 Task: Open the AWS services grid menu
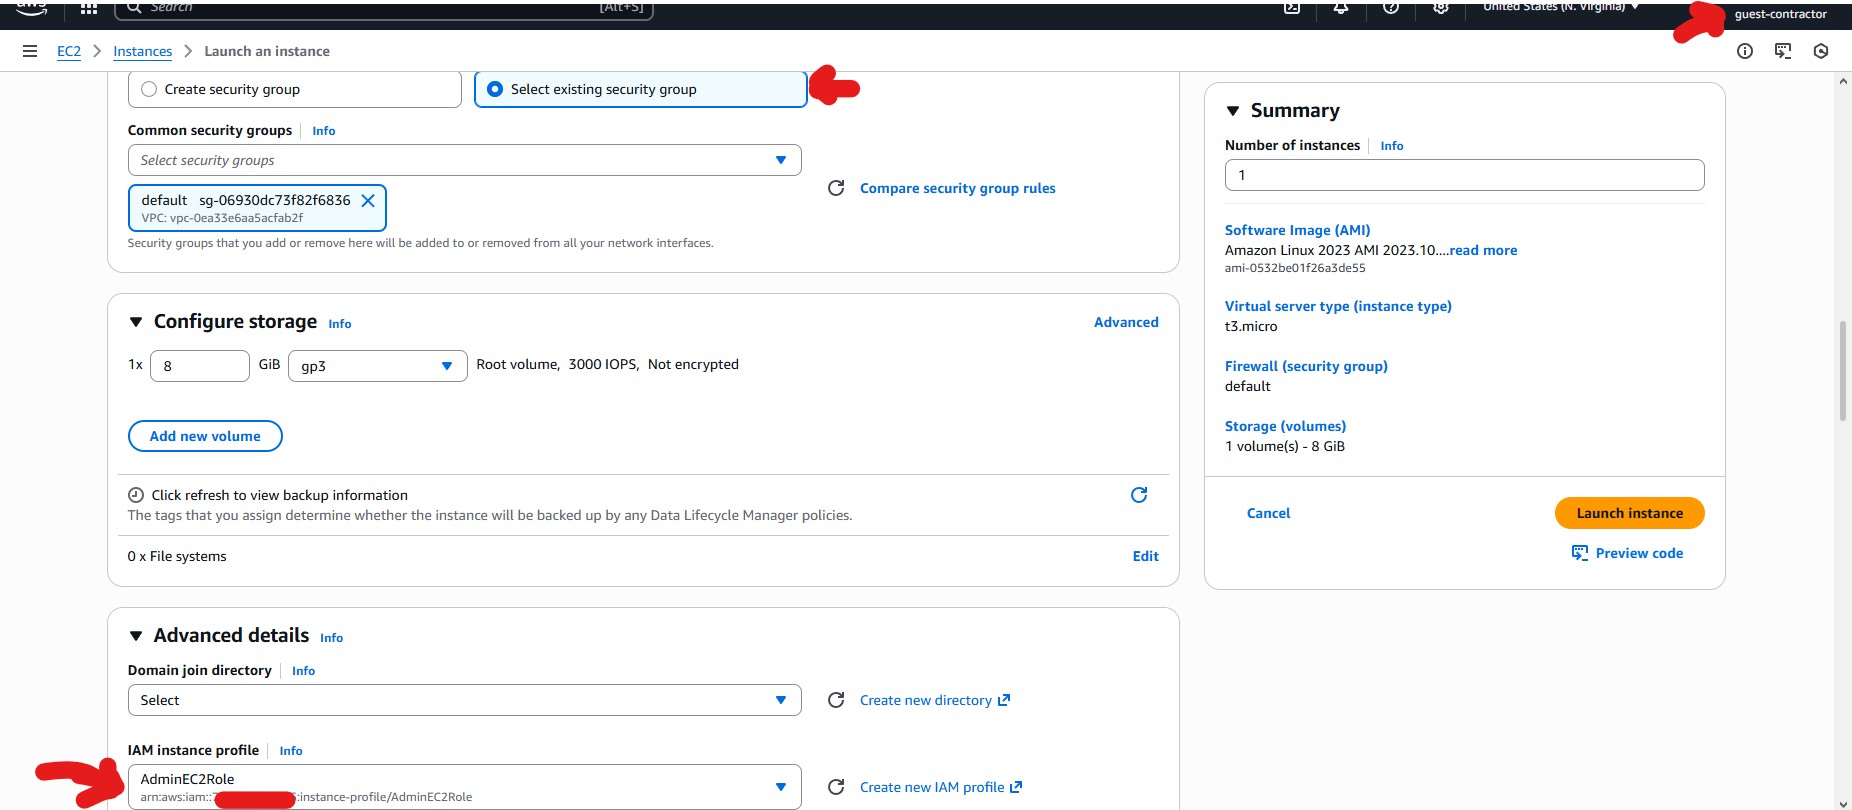(x=89, y=8)
